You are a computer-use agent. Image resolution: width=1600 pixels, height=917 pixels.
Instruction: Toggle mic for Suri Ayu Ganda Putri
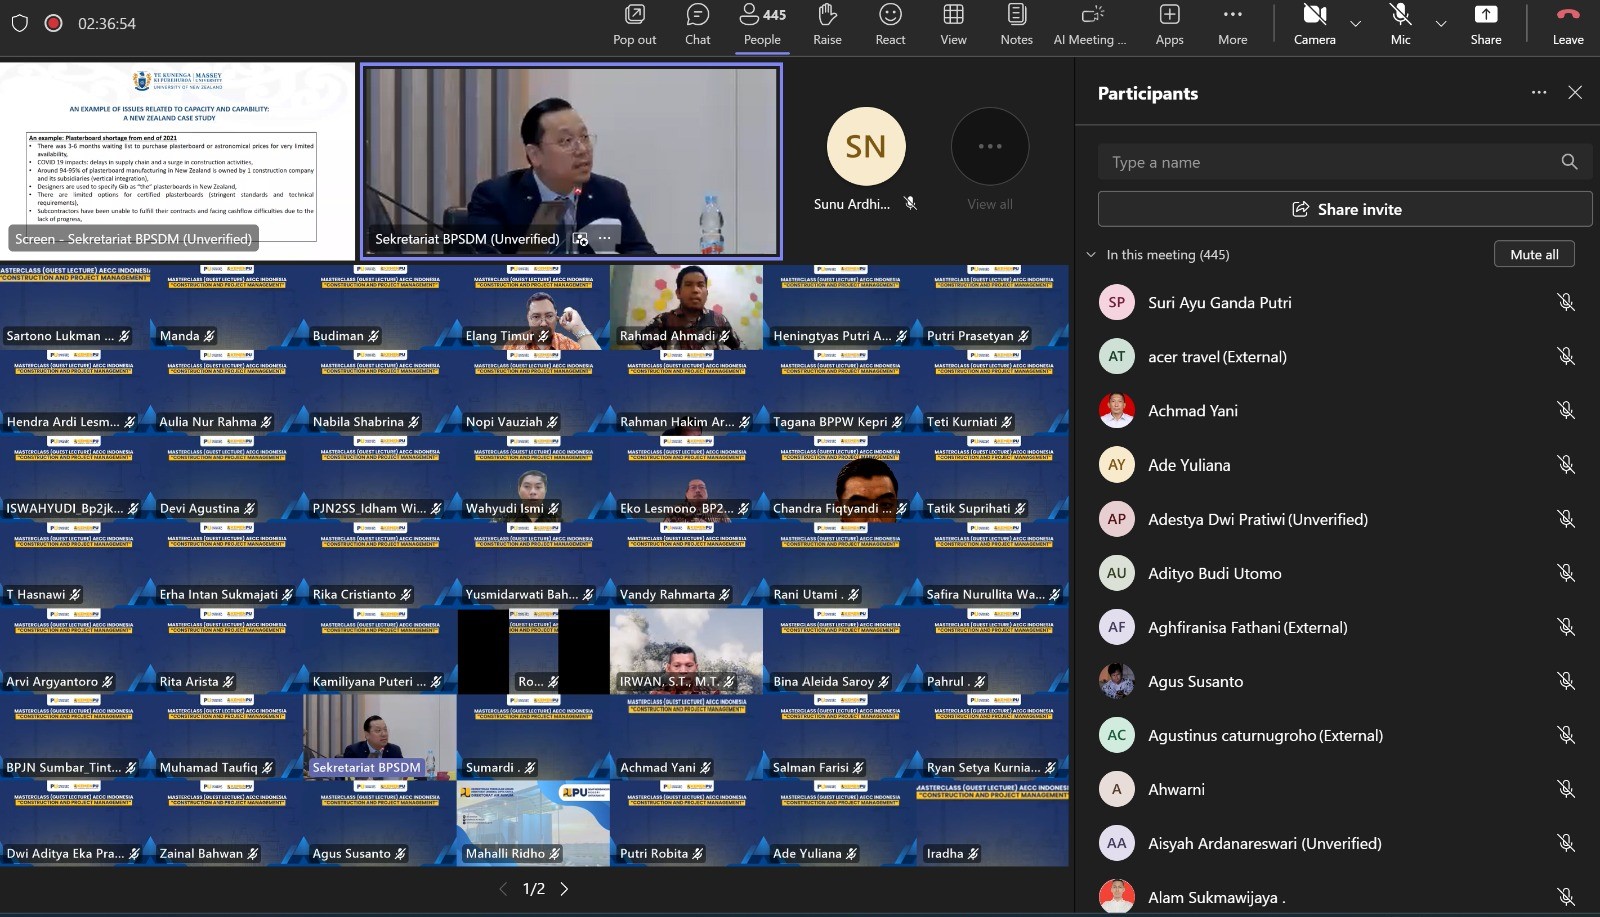point(1566,302)
